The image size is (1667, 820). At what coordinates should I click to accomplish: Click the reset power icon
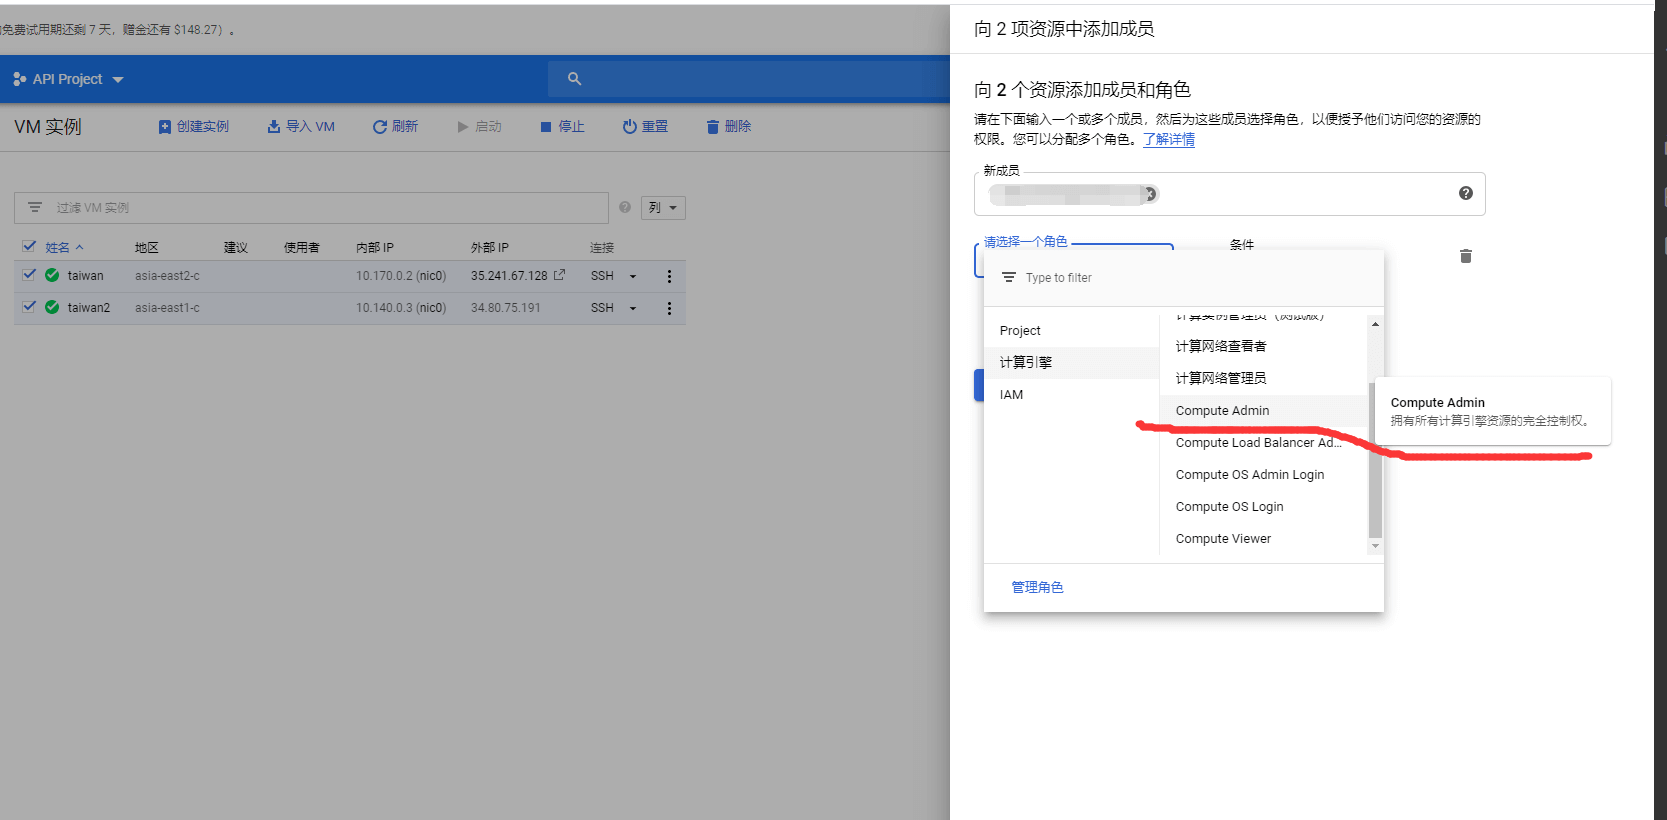pos(630,127)
